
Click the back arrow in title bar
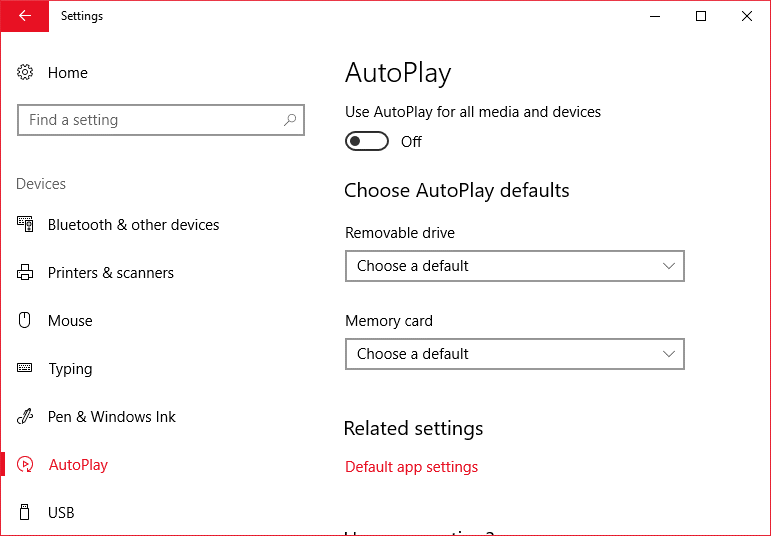pyautogui.click(x=24, y=16)
